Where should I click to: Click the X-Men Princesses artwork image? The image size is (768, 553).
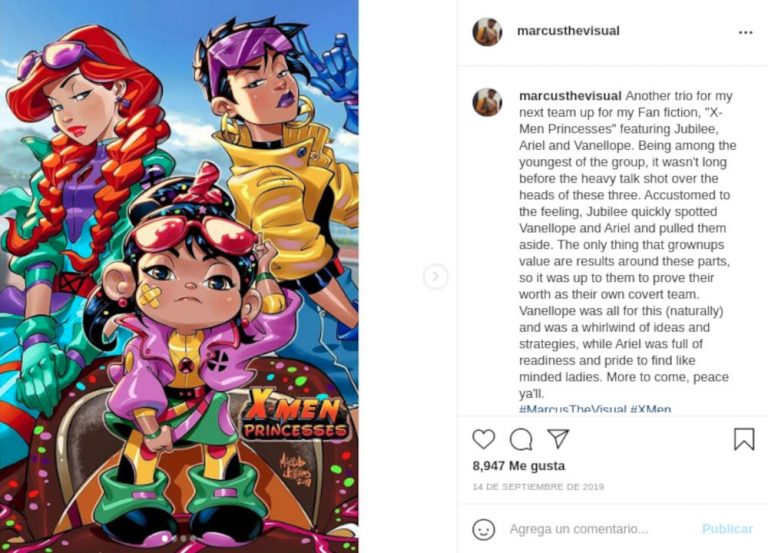[179, 276]
